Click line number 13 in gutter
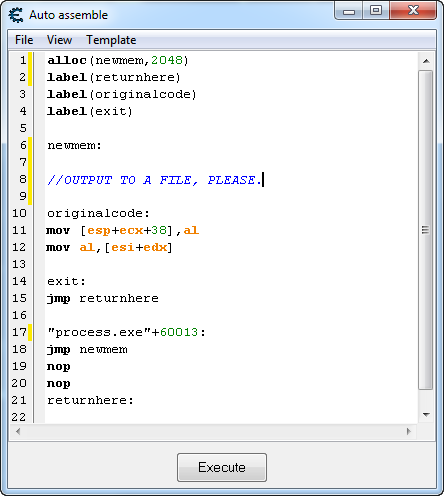This screenshot has width=444, height=496. 19,264
